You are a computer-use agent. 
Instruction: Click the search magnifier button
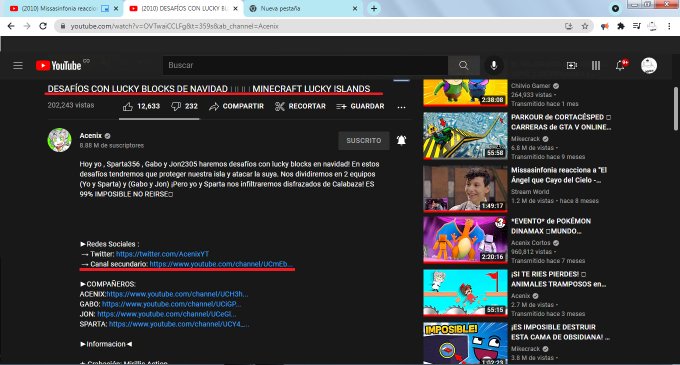[x=464, y=65]
